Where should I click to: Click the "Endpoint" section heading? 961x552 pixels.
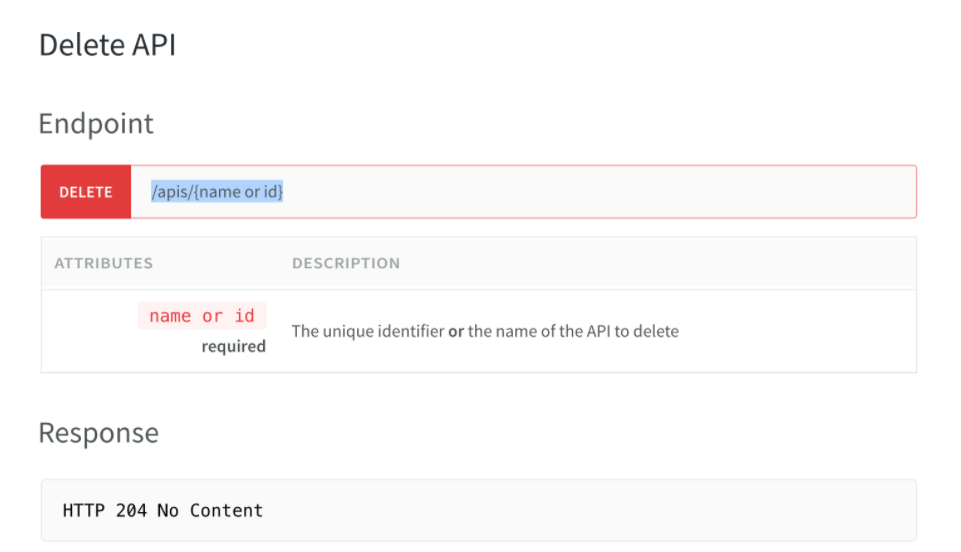[x=96, y=124]
